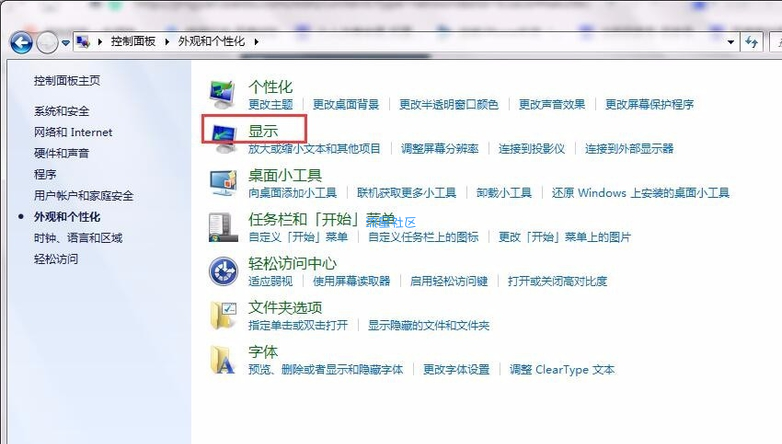Open the recent pages dropdown arrow

click(65, 43)
